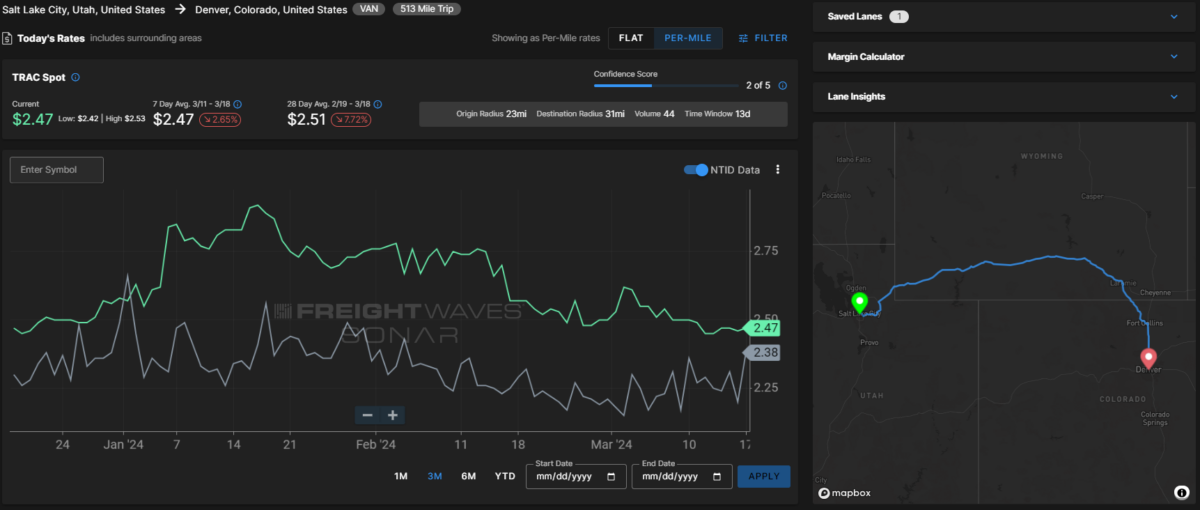Select the 3M time range
This screenshot has width=1200, height=510.
click(x=435, y=476)
